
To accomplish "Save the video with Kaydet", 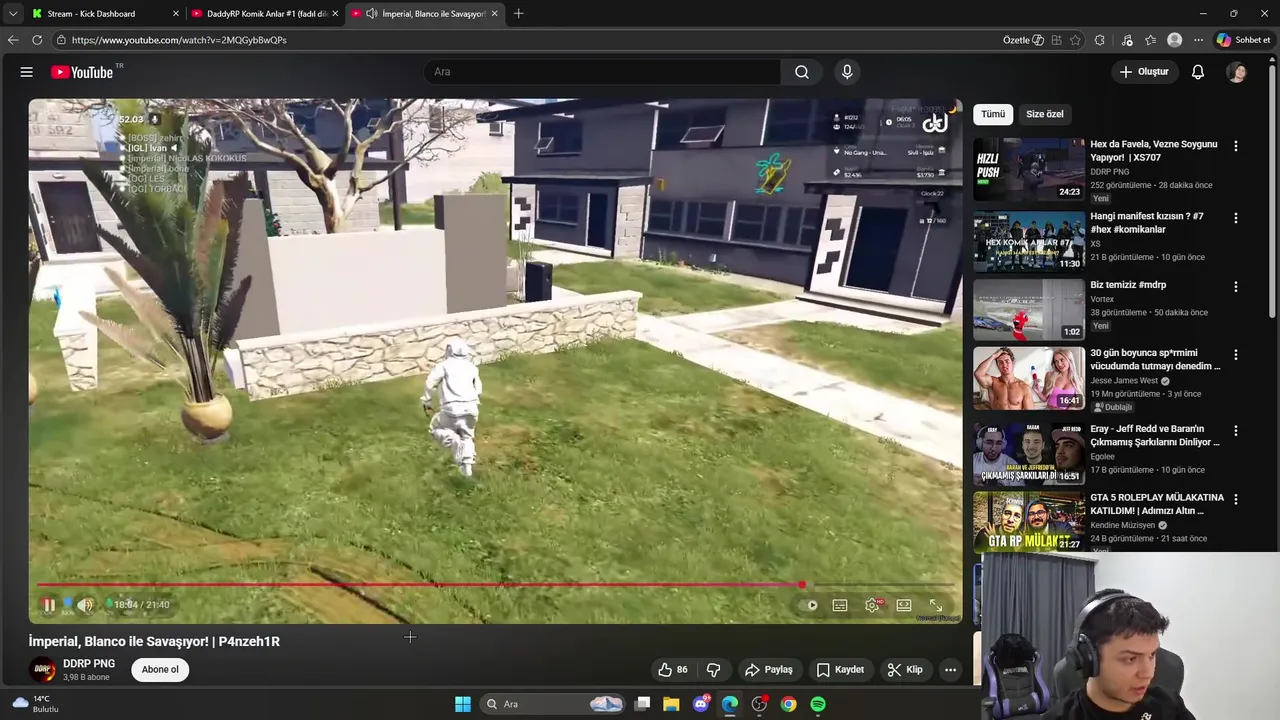I will pos(840,670).
